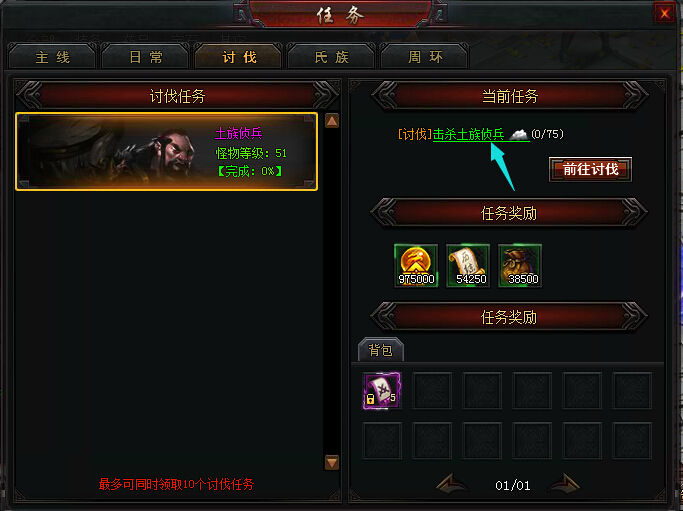Select the 讨伐 tab

pyautogui.click(x=239, y=57)
